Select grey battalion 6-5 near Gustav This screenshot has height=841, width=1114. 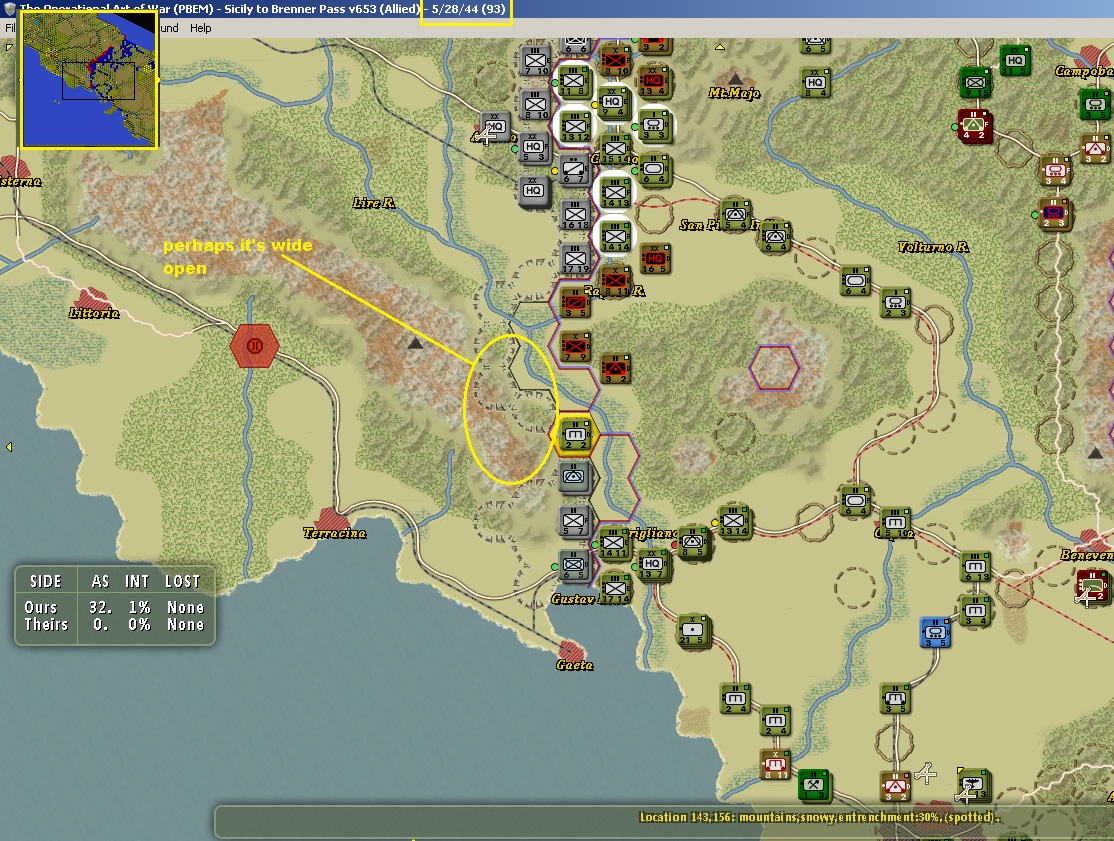pyautogui.click(x=574, y=566)
